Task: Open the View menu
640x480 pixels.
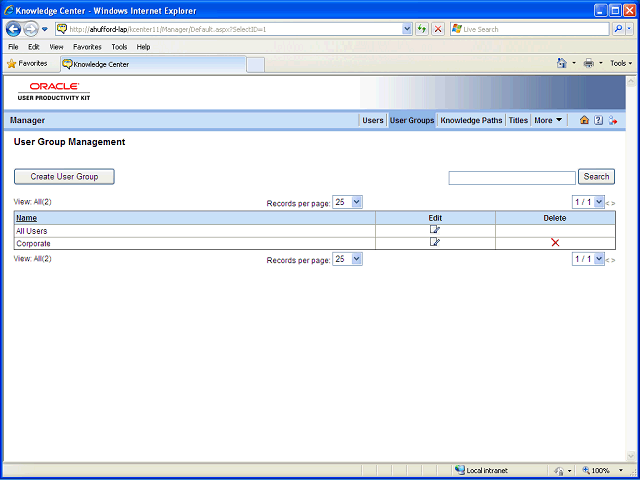Action: 56,47
